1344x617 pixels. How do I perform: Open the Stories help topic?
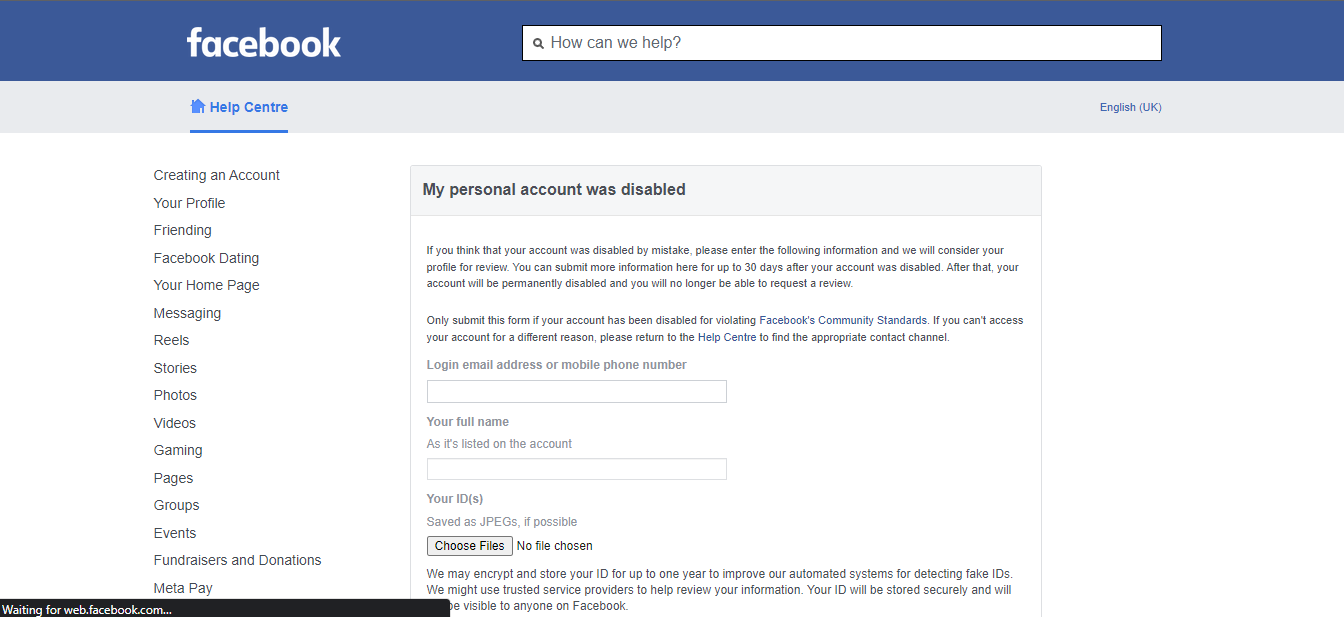tap(175, 368)
